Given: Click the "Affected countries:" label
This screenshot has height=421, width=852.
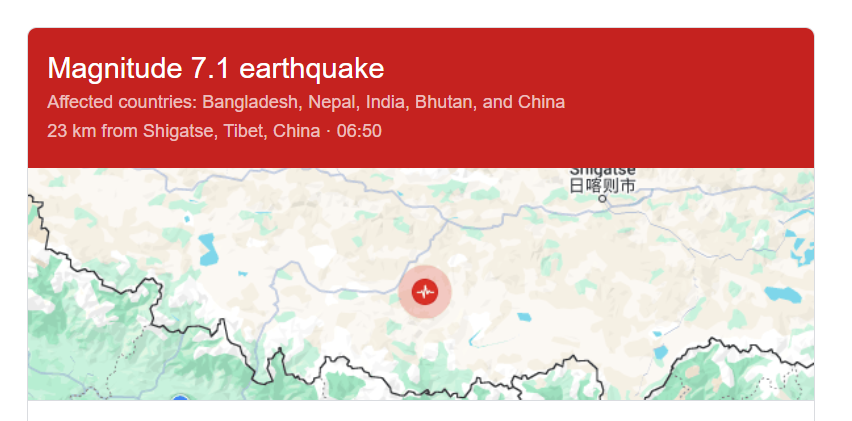Looking at the screenshot, I should (122, 102).
